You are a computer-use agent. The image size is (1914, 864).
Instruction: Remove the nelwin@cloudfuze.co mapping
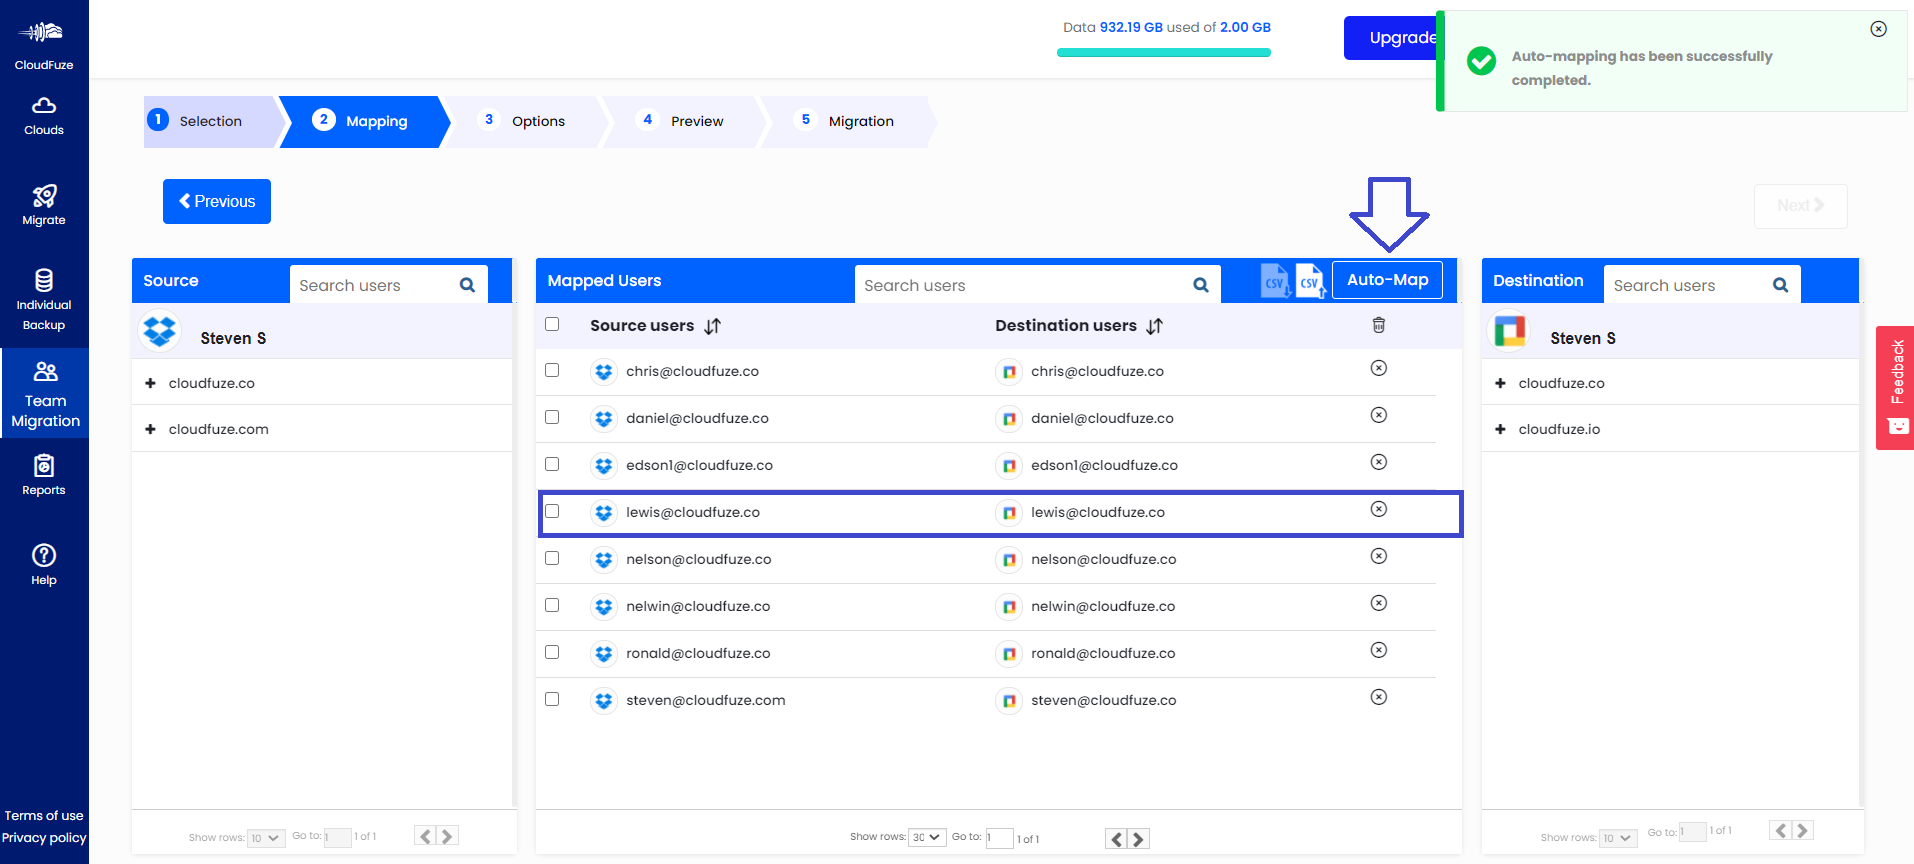[x=1378, y=603]
